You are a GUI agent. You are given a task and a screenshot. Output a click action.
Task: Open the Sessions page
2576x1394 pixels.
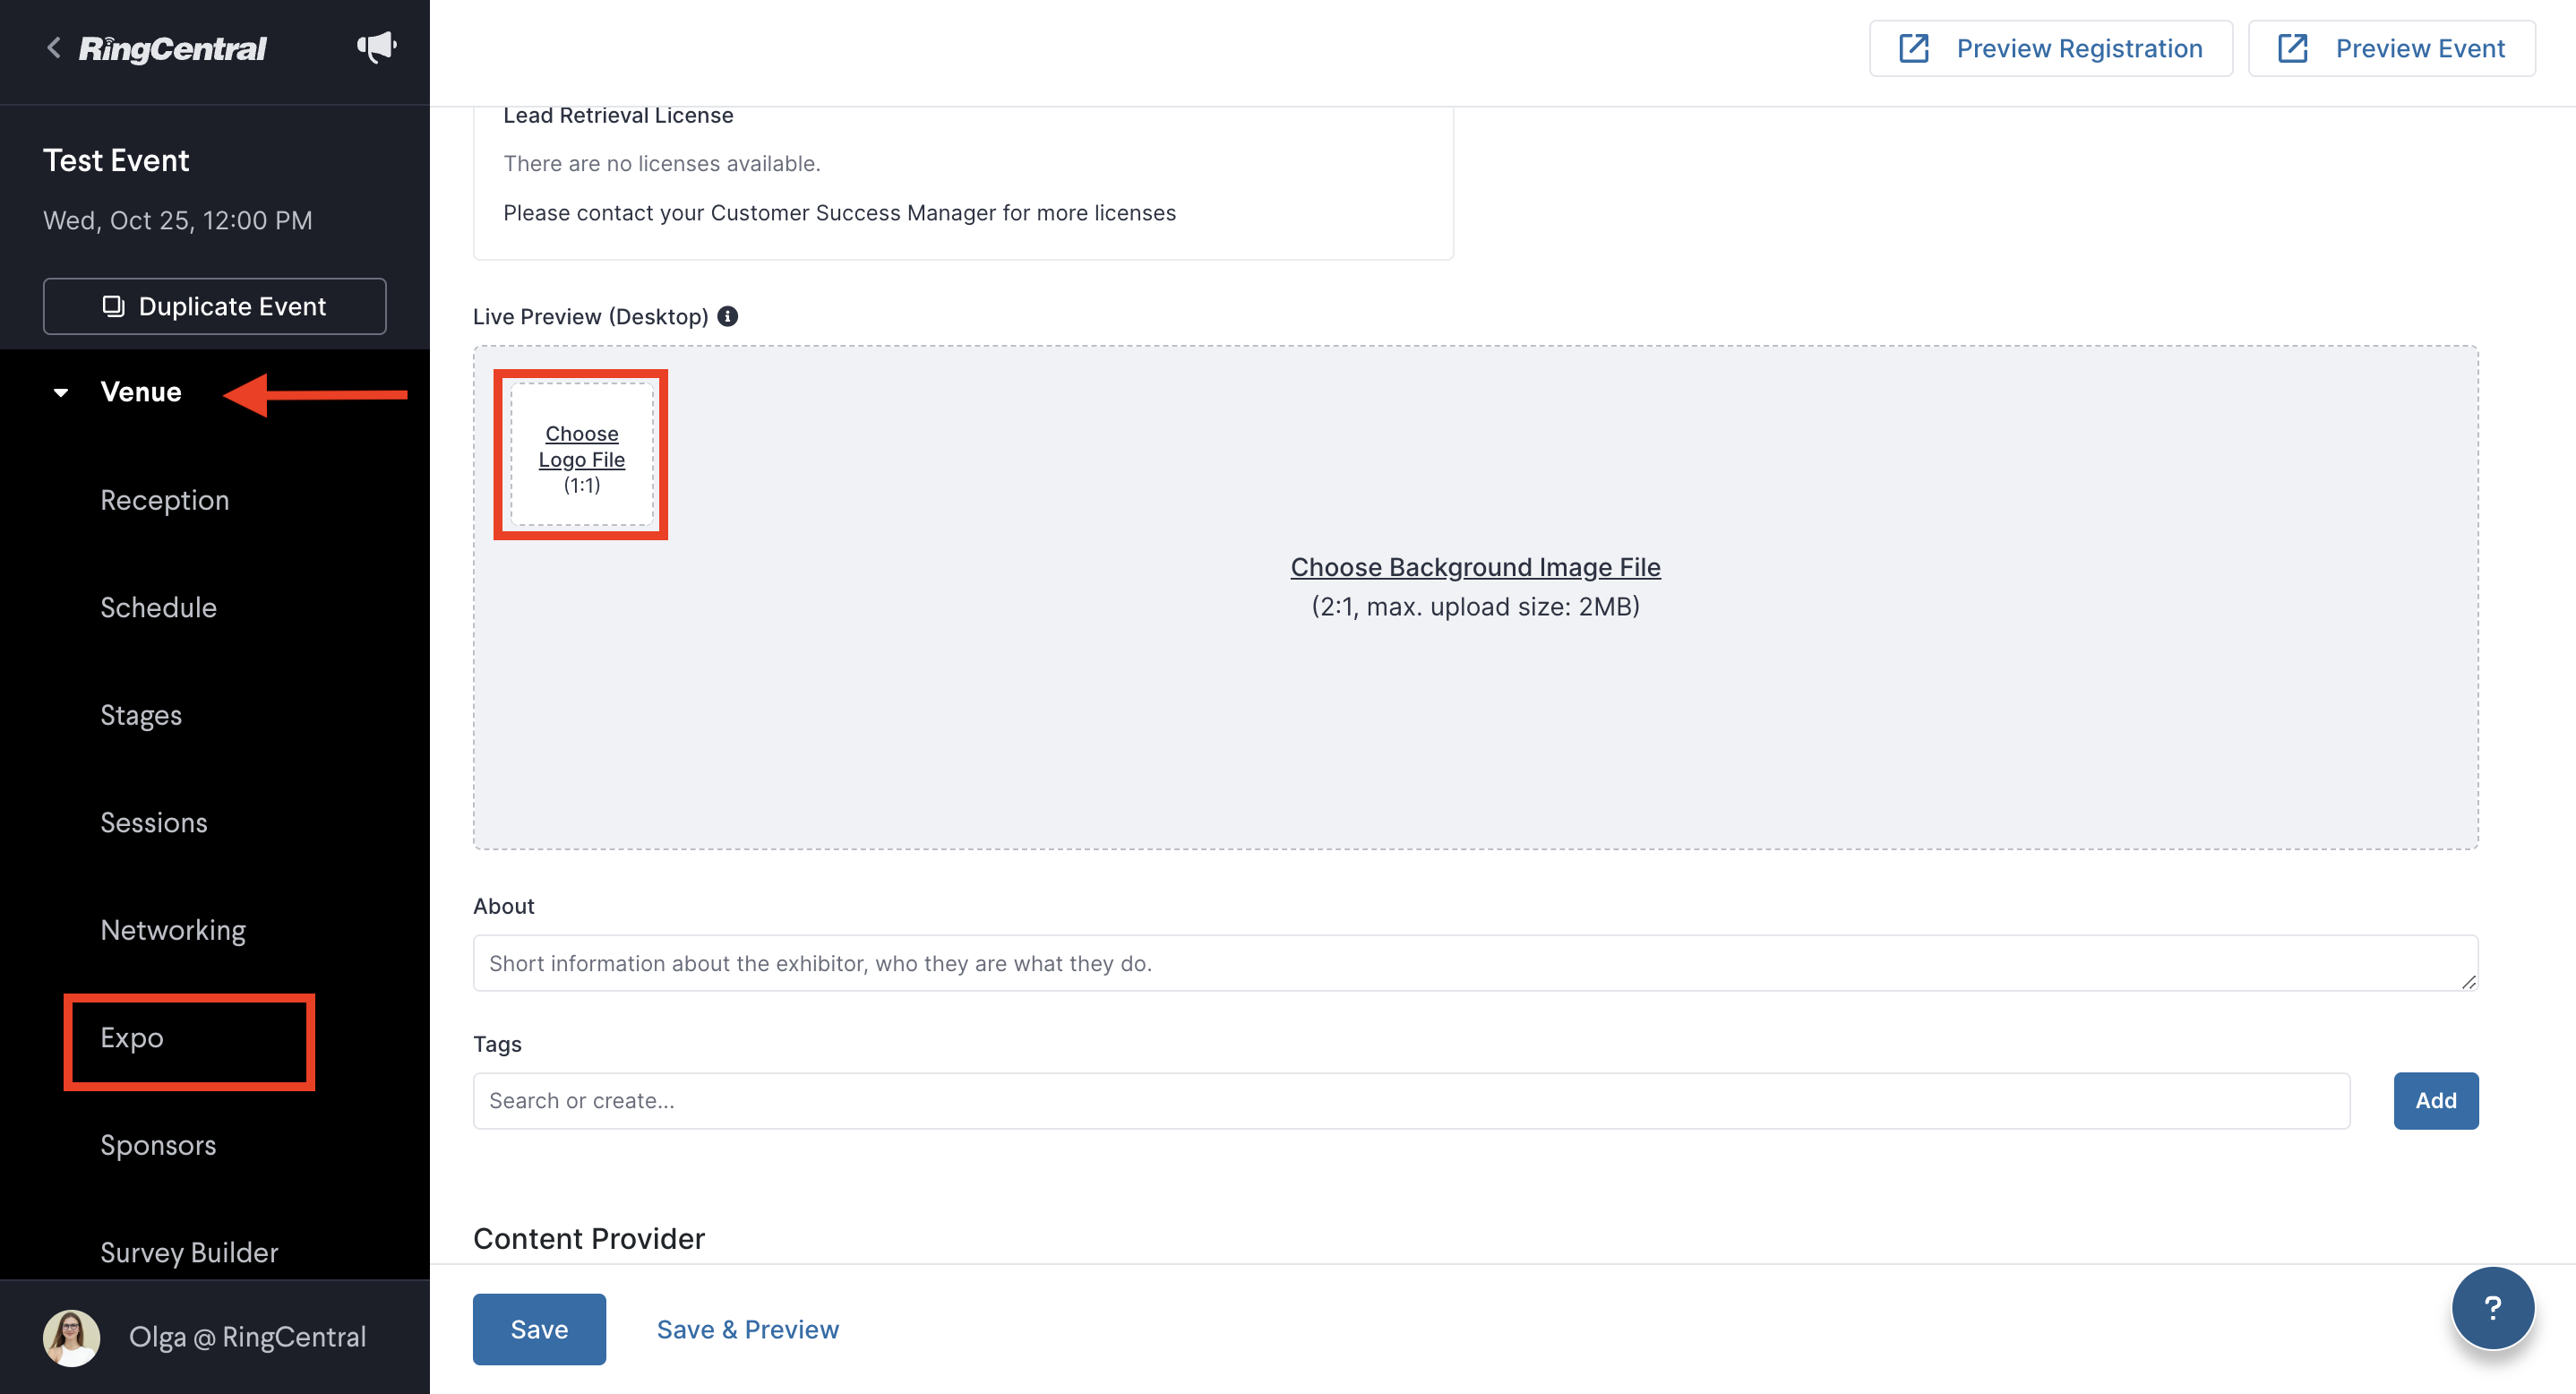[154, 823]
